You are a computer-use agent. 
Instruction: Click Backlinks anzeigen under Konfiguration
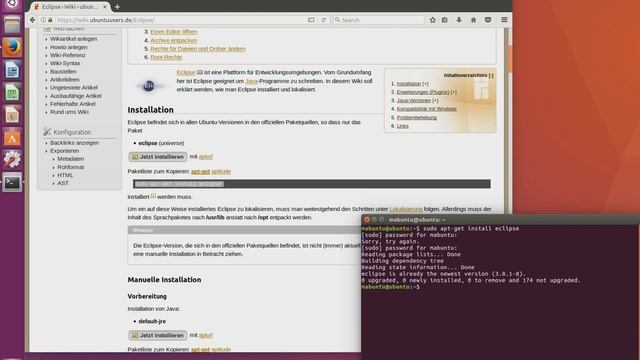pos(74,143)
